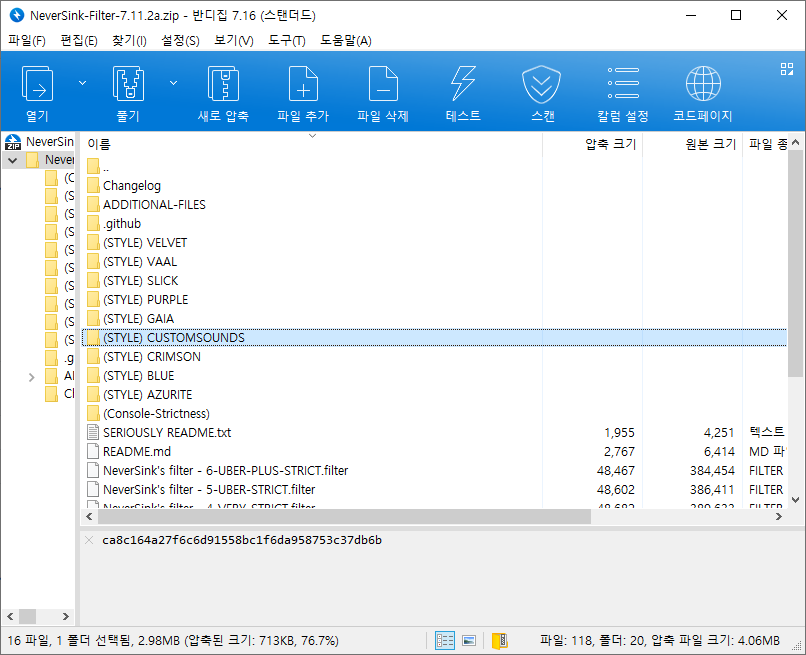Click the 6,414 original size cell
Image resolution: width=806 pixels, height=655 pixels.
719,452
